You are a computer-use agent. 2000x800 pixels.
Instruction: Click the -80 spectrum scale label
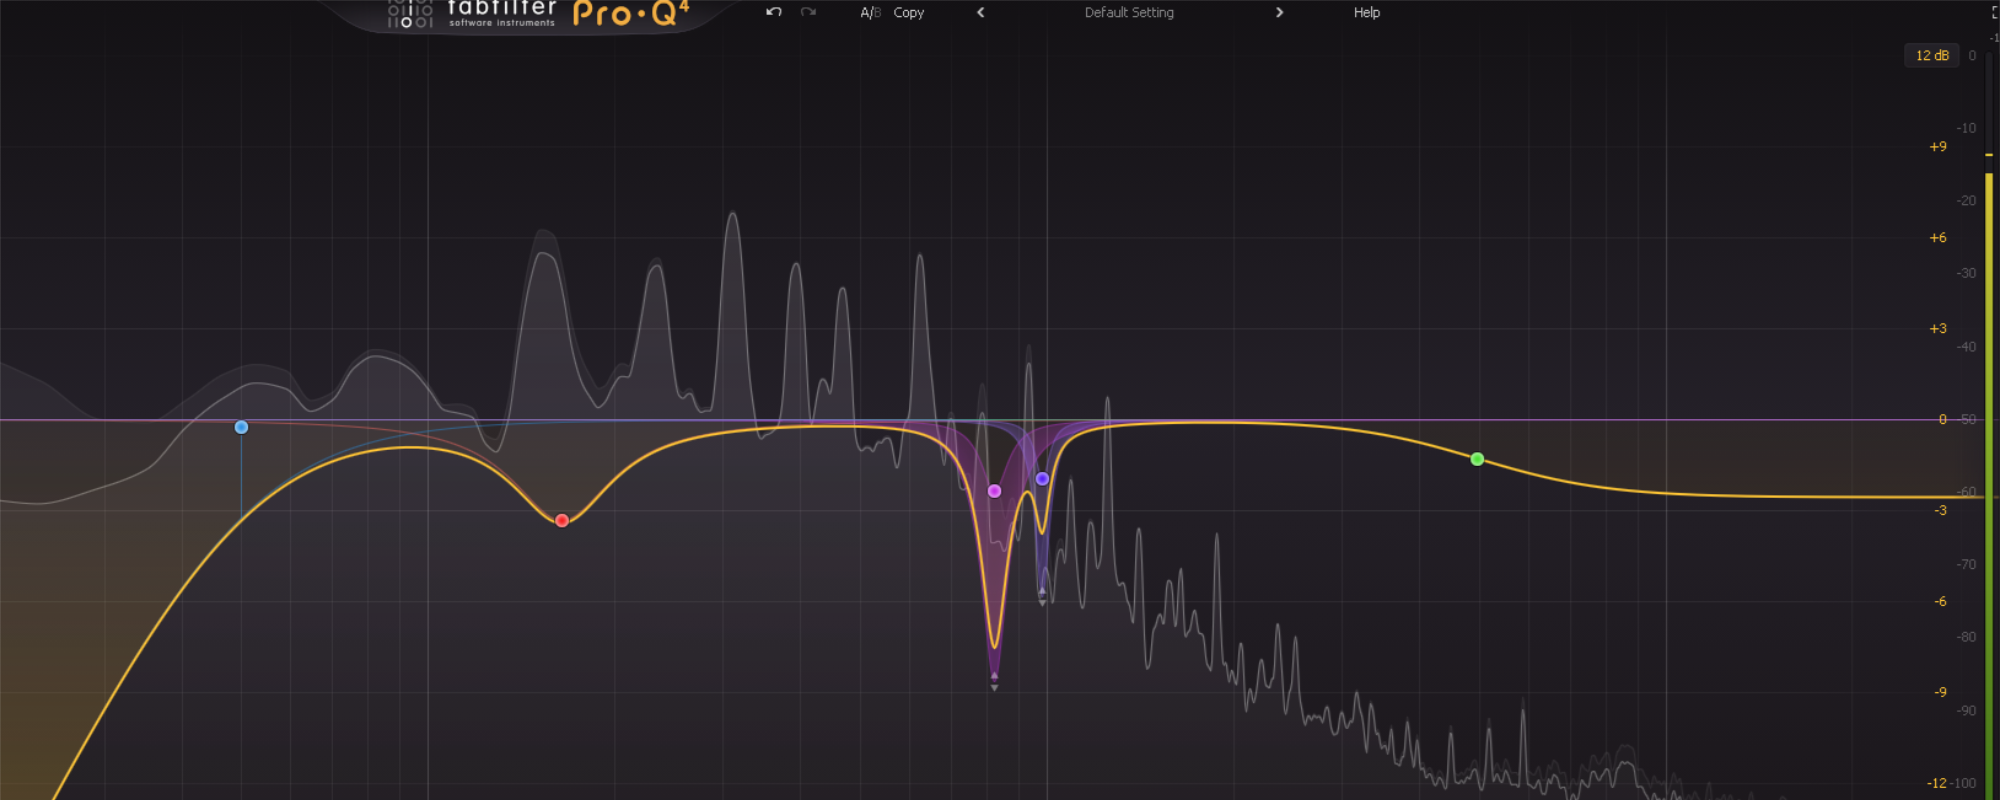click(x=1966, y=637)
